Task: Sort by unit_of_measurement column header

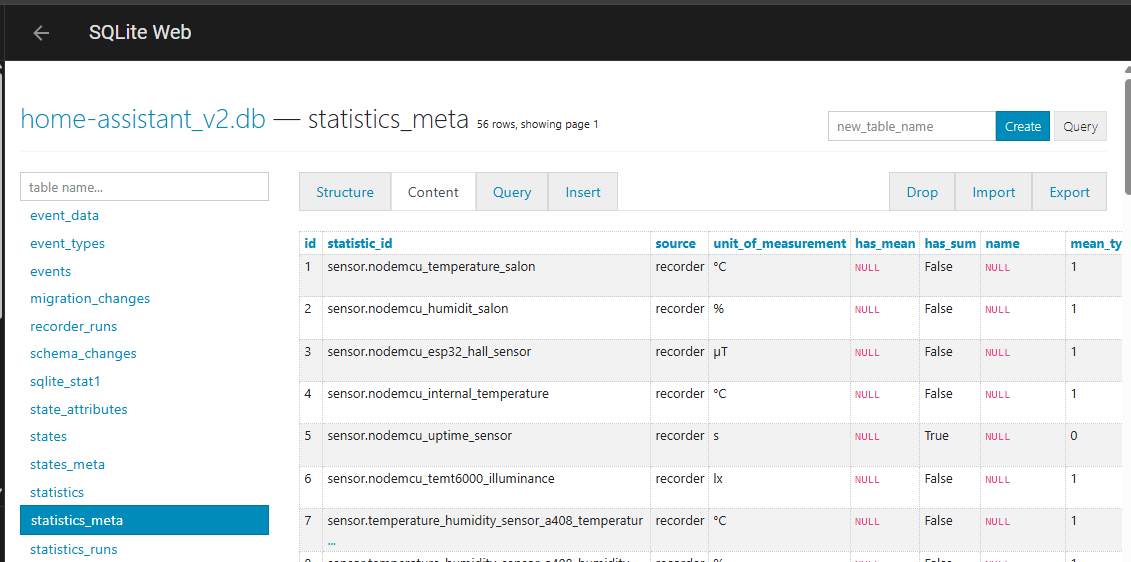Action: (x=779, y=244)
